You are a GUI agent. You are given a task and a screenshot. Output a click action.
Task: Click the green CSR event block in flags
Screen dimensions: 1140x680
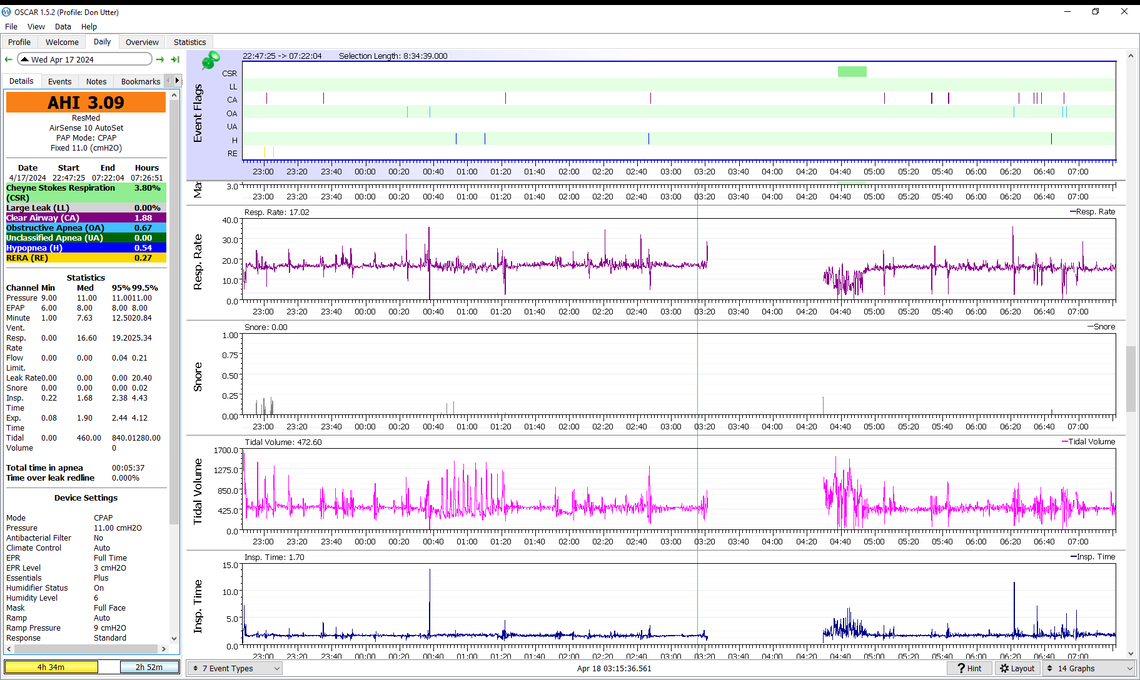(852, 72)
